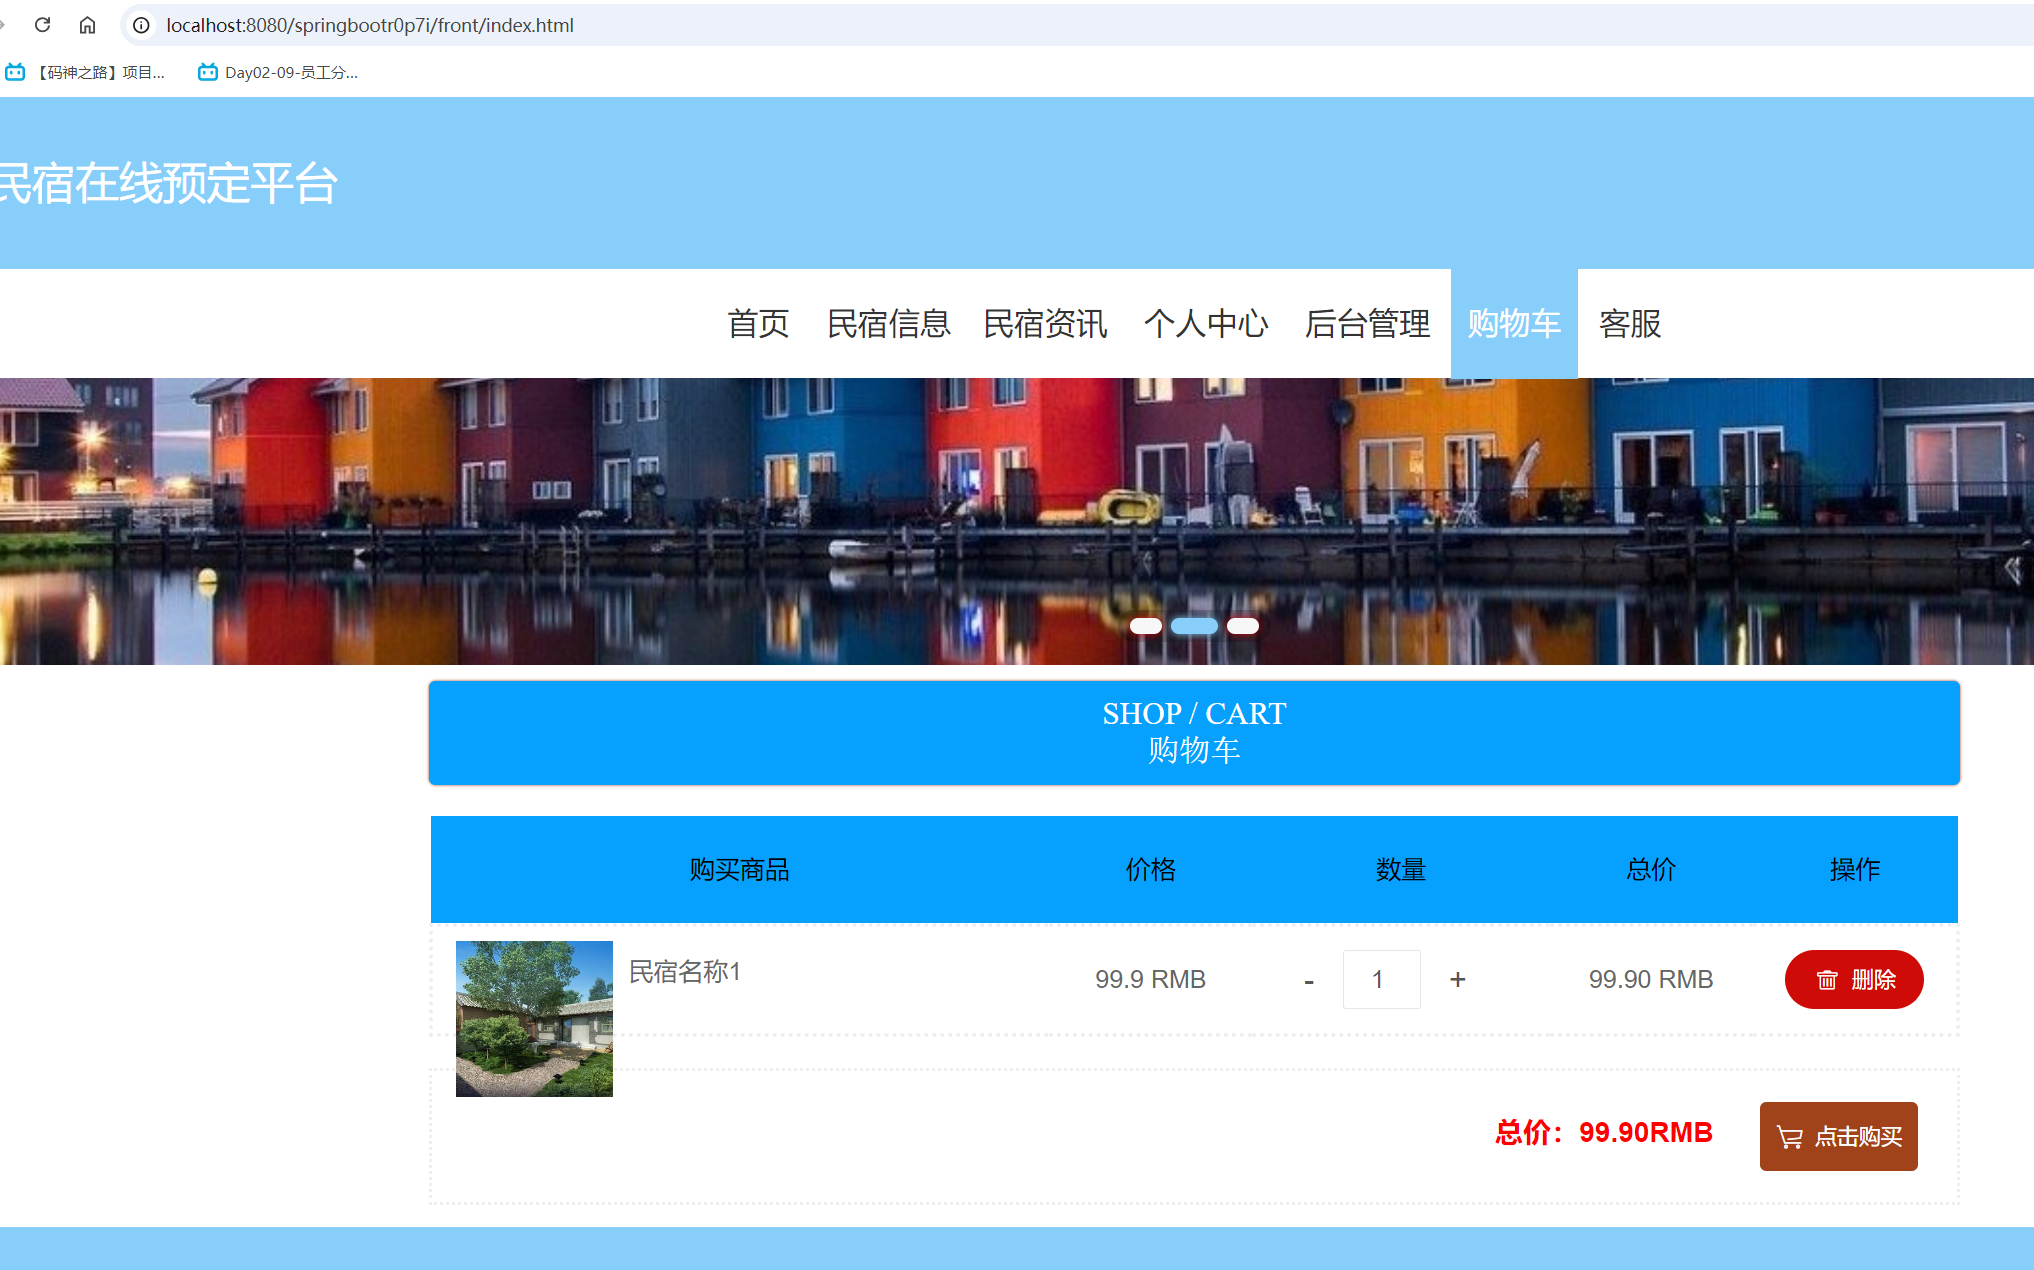Image resolution: width=2034 pixels, height=1270 pixels.
Task: Click the browser reload icon
Action: click(x=42, y=25)
